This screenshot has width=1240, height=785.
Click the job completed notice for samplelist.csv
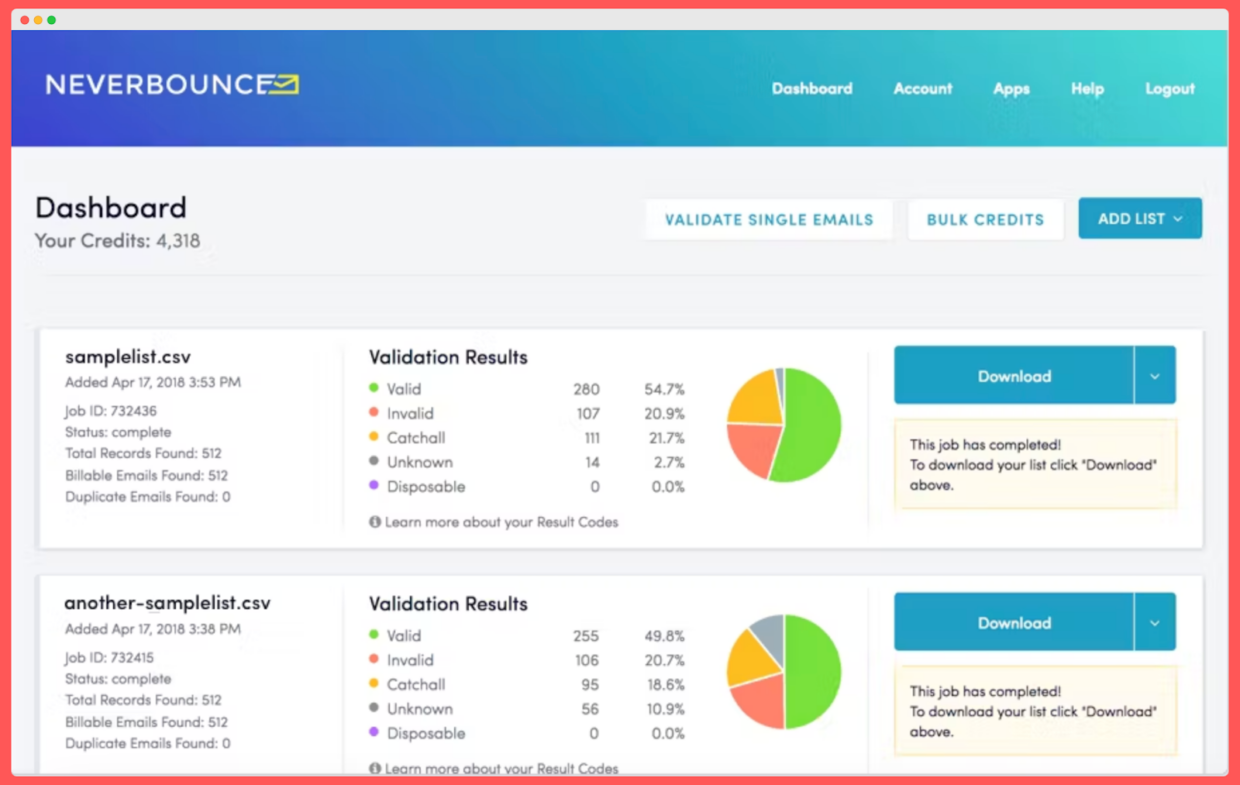(x=1035, y=464)
